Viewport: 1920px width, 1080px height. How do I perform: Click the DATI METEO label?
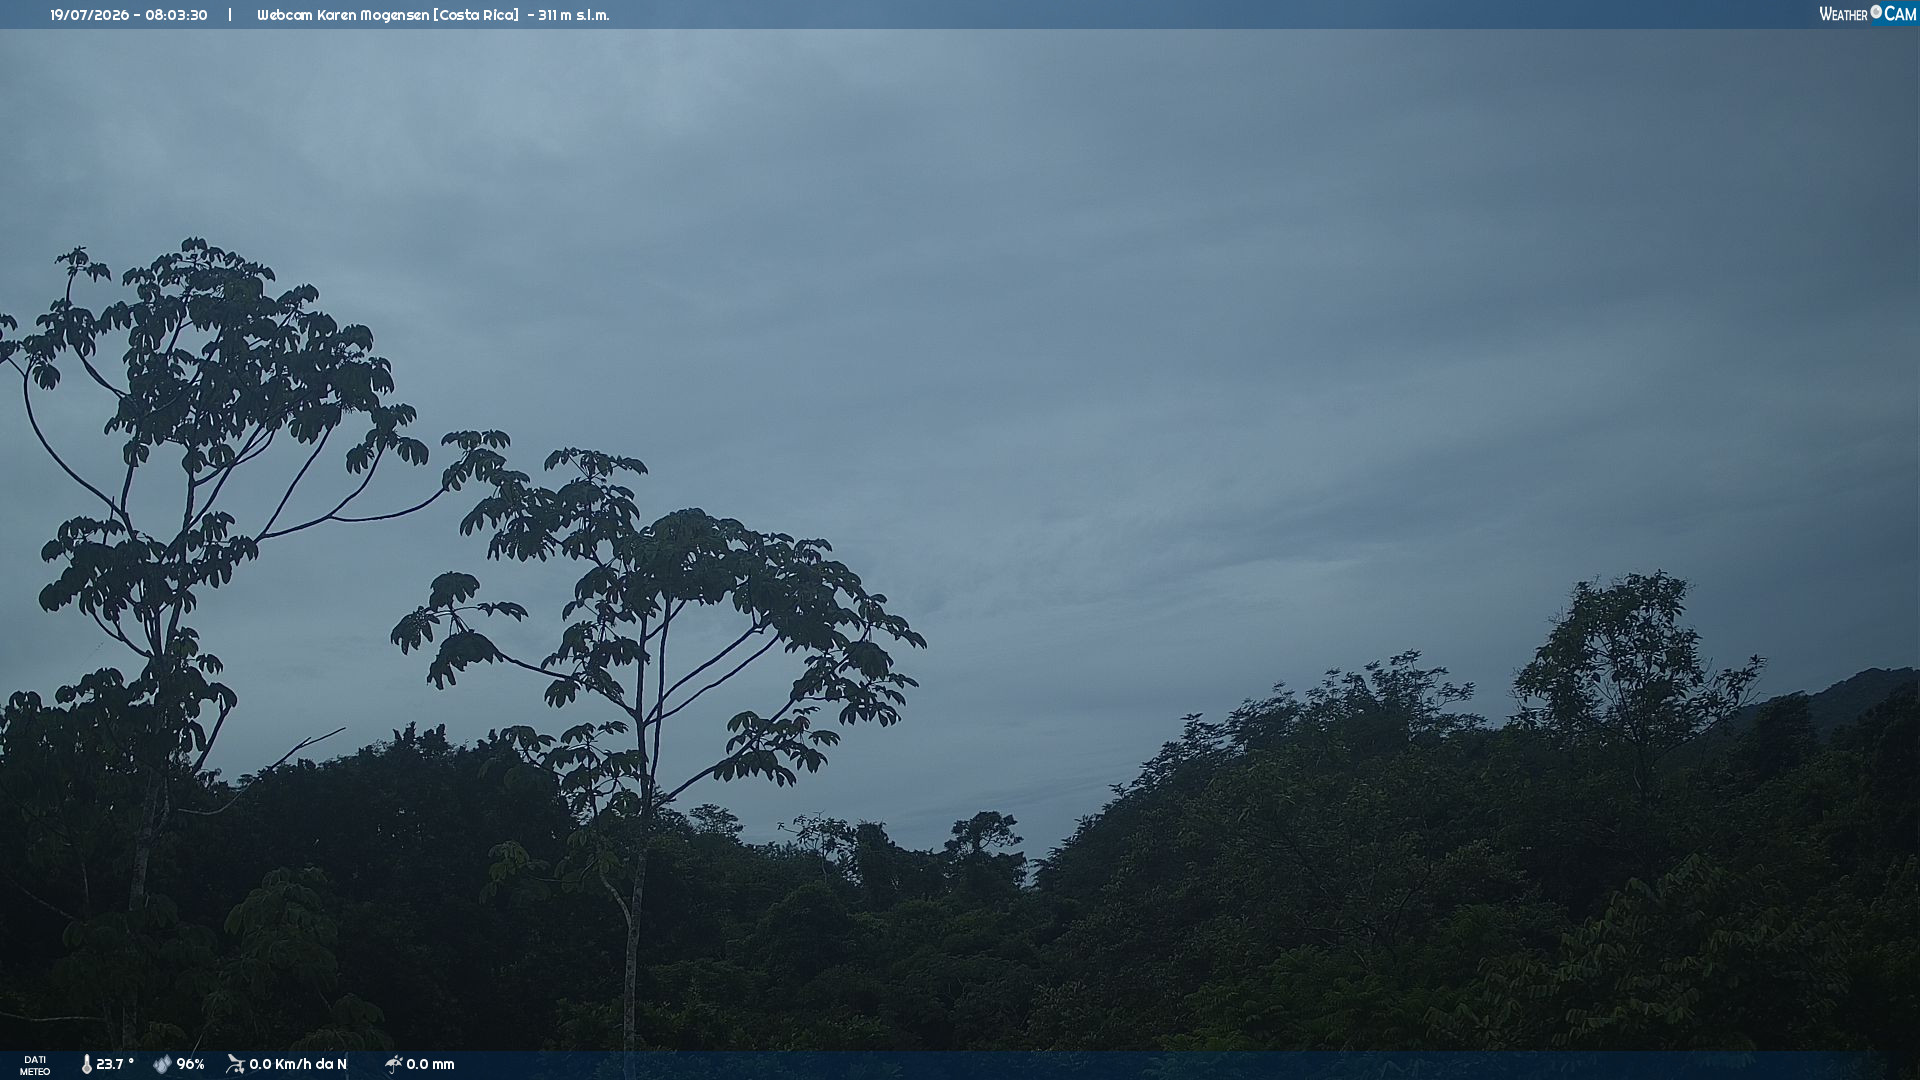point(35,1066)
